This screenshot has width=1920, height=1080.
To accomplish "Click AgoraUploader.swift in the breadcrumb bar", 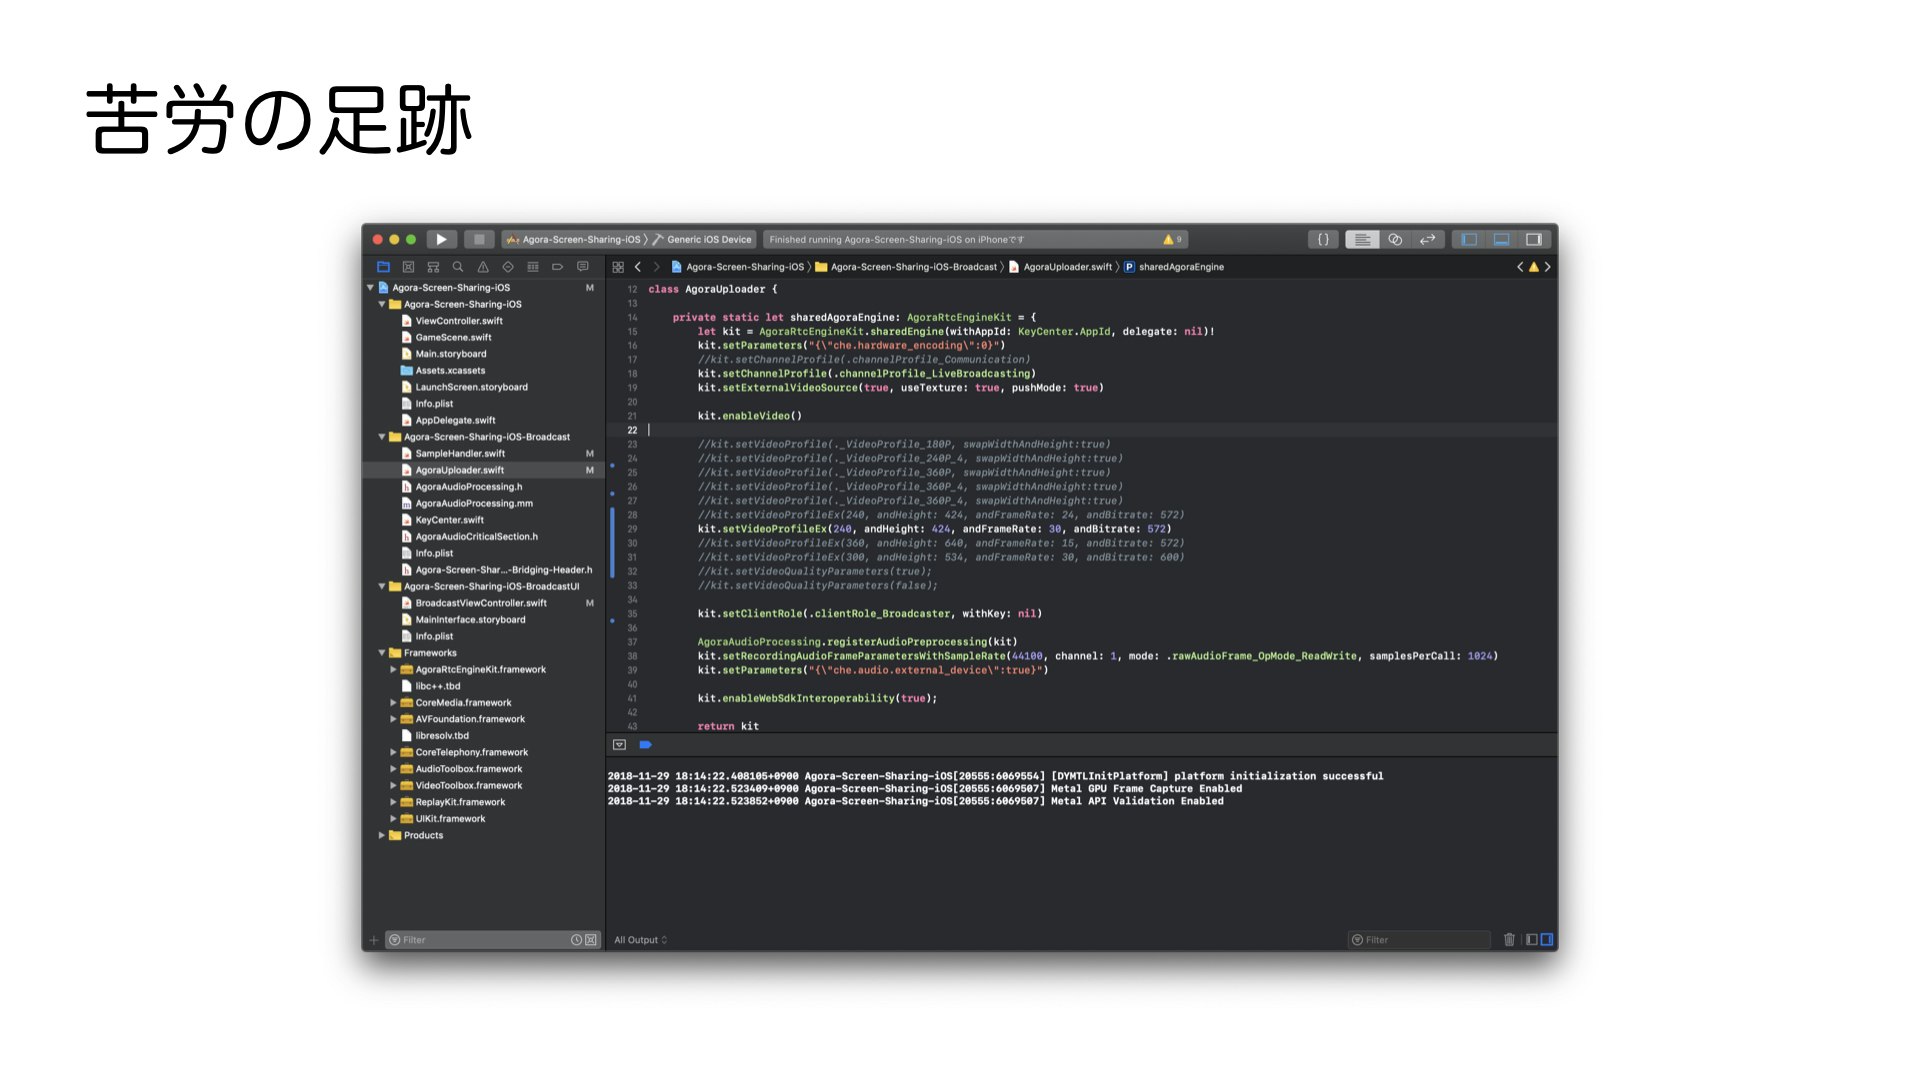I will point(1066,267).
